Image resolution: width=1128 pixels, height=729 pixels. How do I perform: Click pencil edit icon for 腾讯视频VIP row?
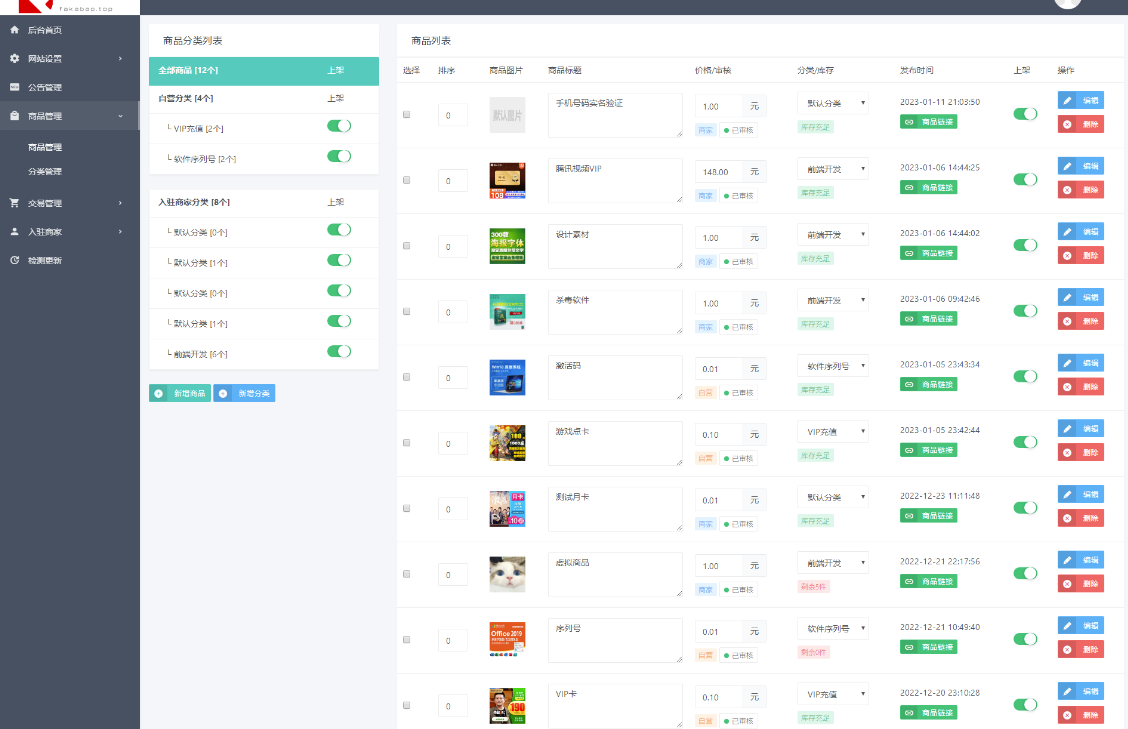(1067, 166)
